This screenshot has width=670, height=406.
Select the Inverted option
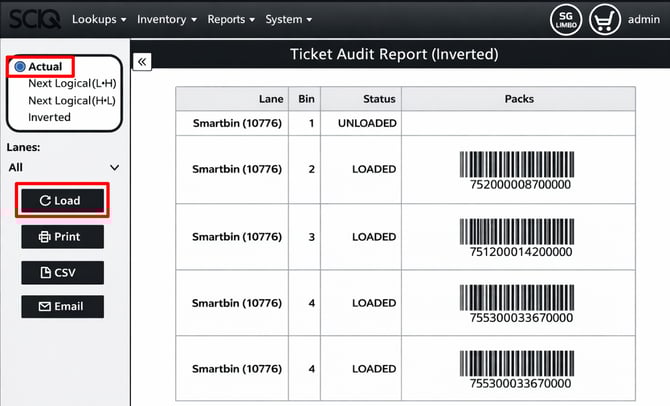point(49,117)
